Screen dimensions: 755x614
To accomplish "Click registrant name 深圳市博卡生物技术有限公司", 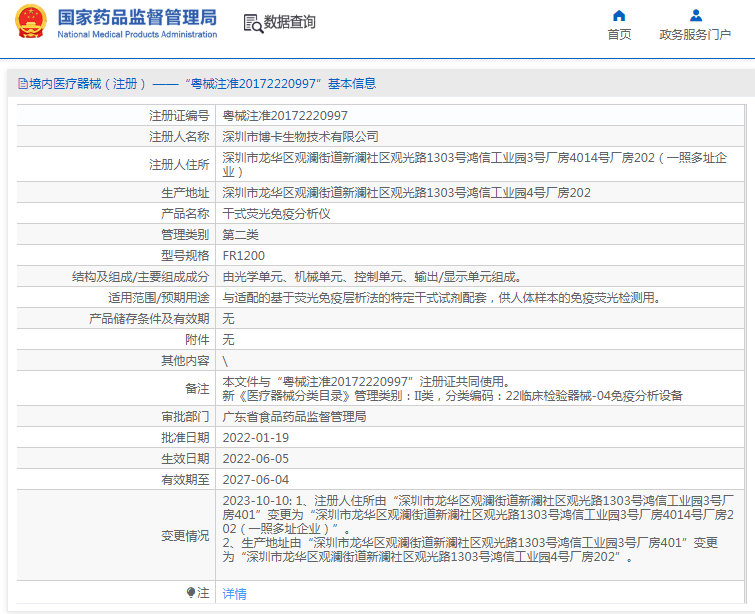I will 300,137.
